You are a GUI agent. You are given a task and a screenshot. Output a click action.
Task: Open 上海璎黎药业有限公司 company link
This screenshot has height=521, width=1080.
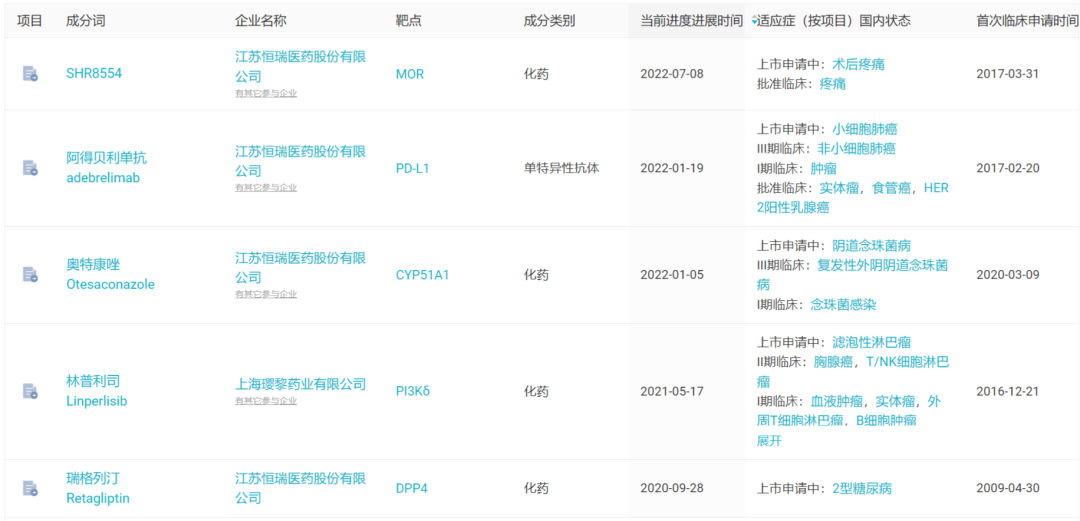300,384
